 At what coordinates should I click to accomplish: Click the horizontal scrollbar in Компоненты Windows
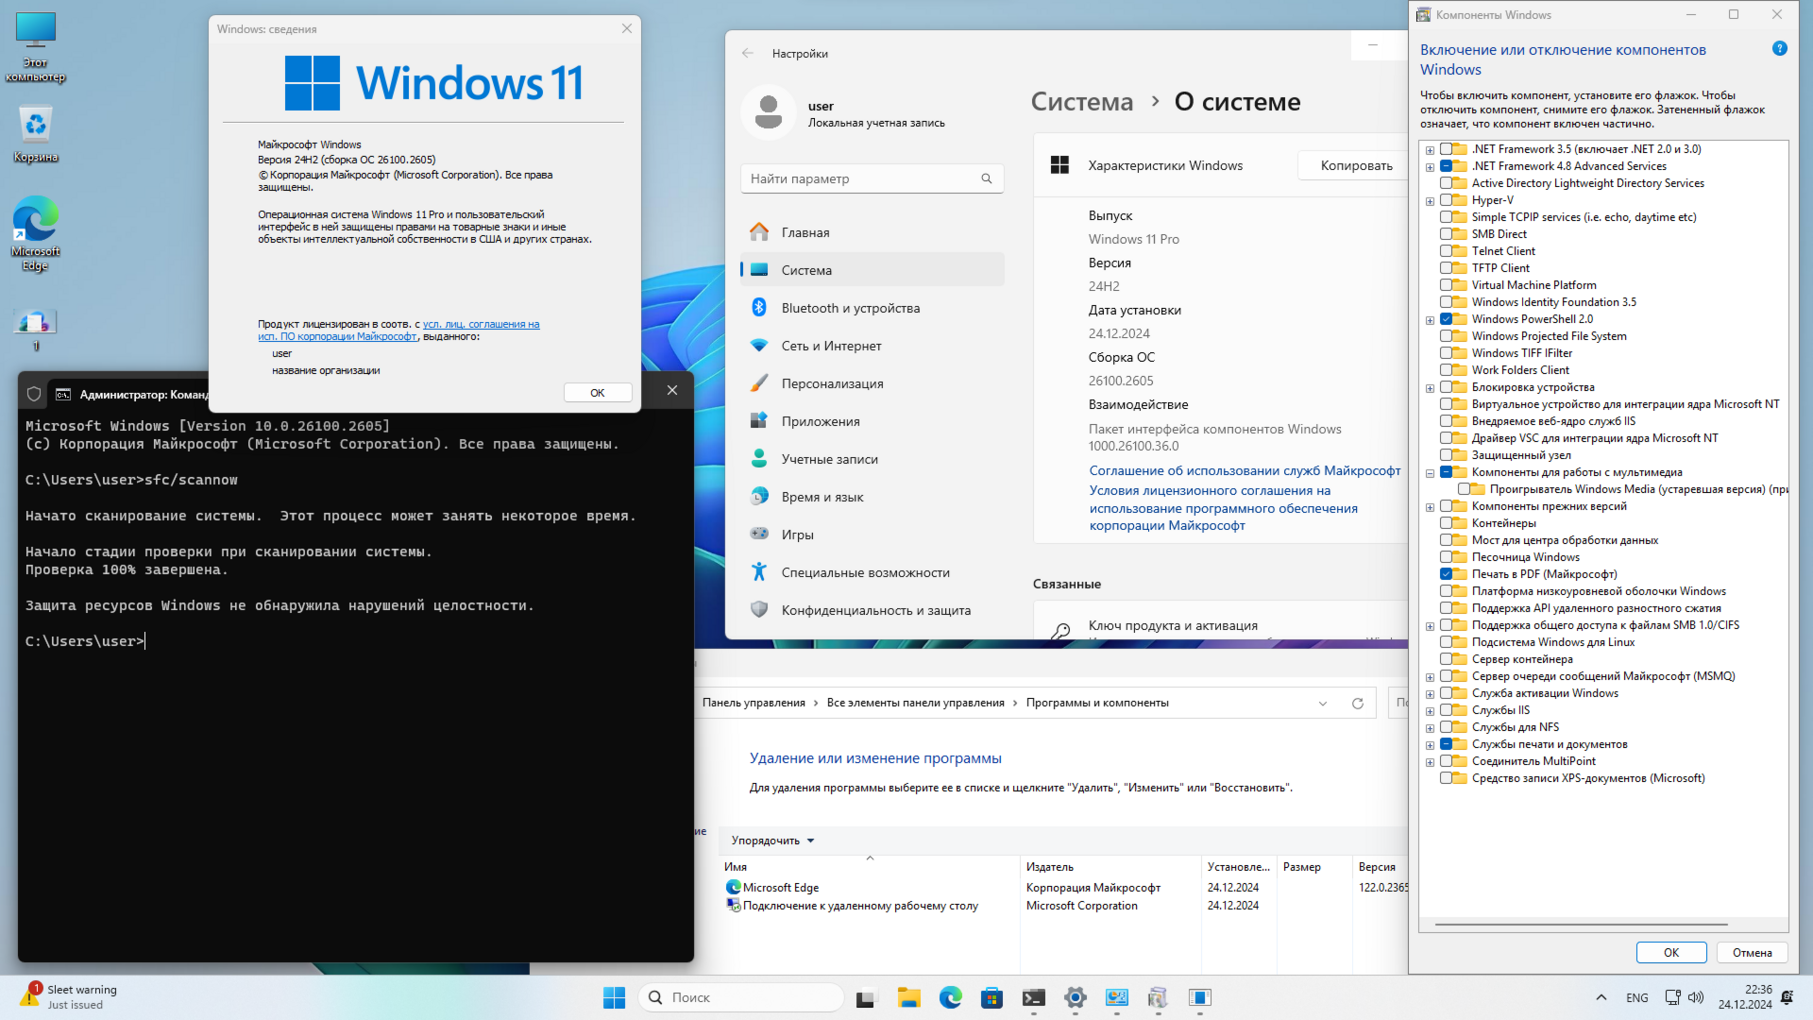1580,924
